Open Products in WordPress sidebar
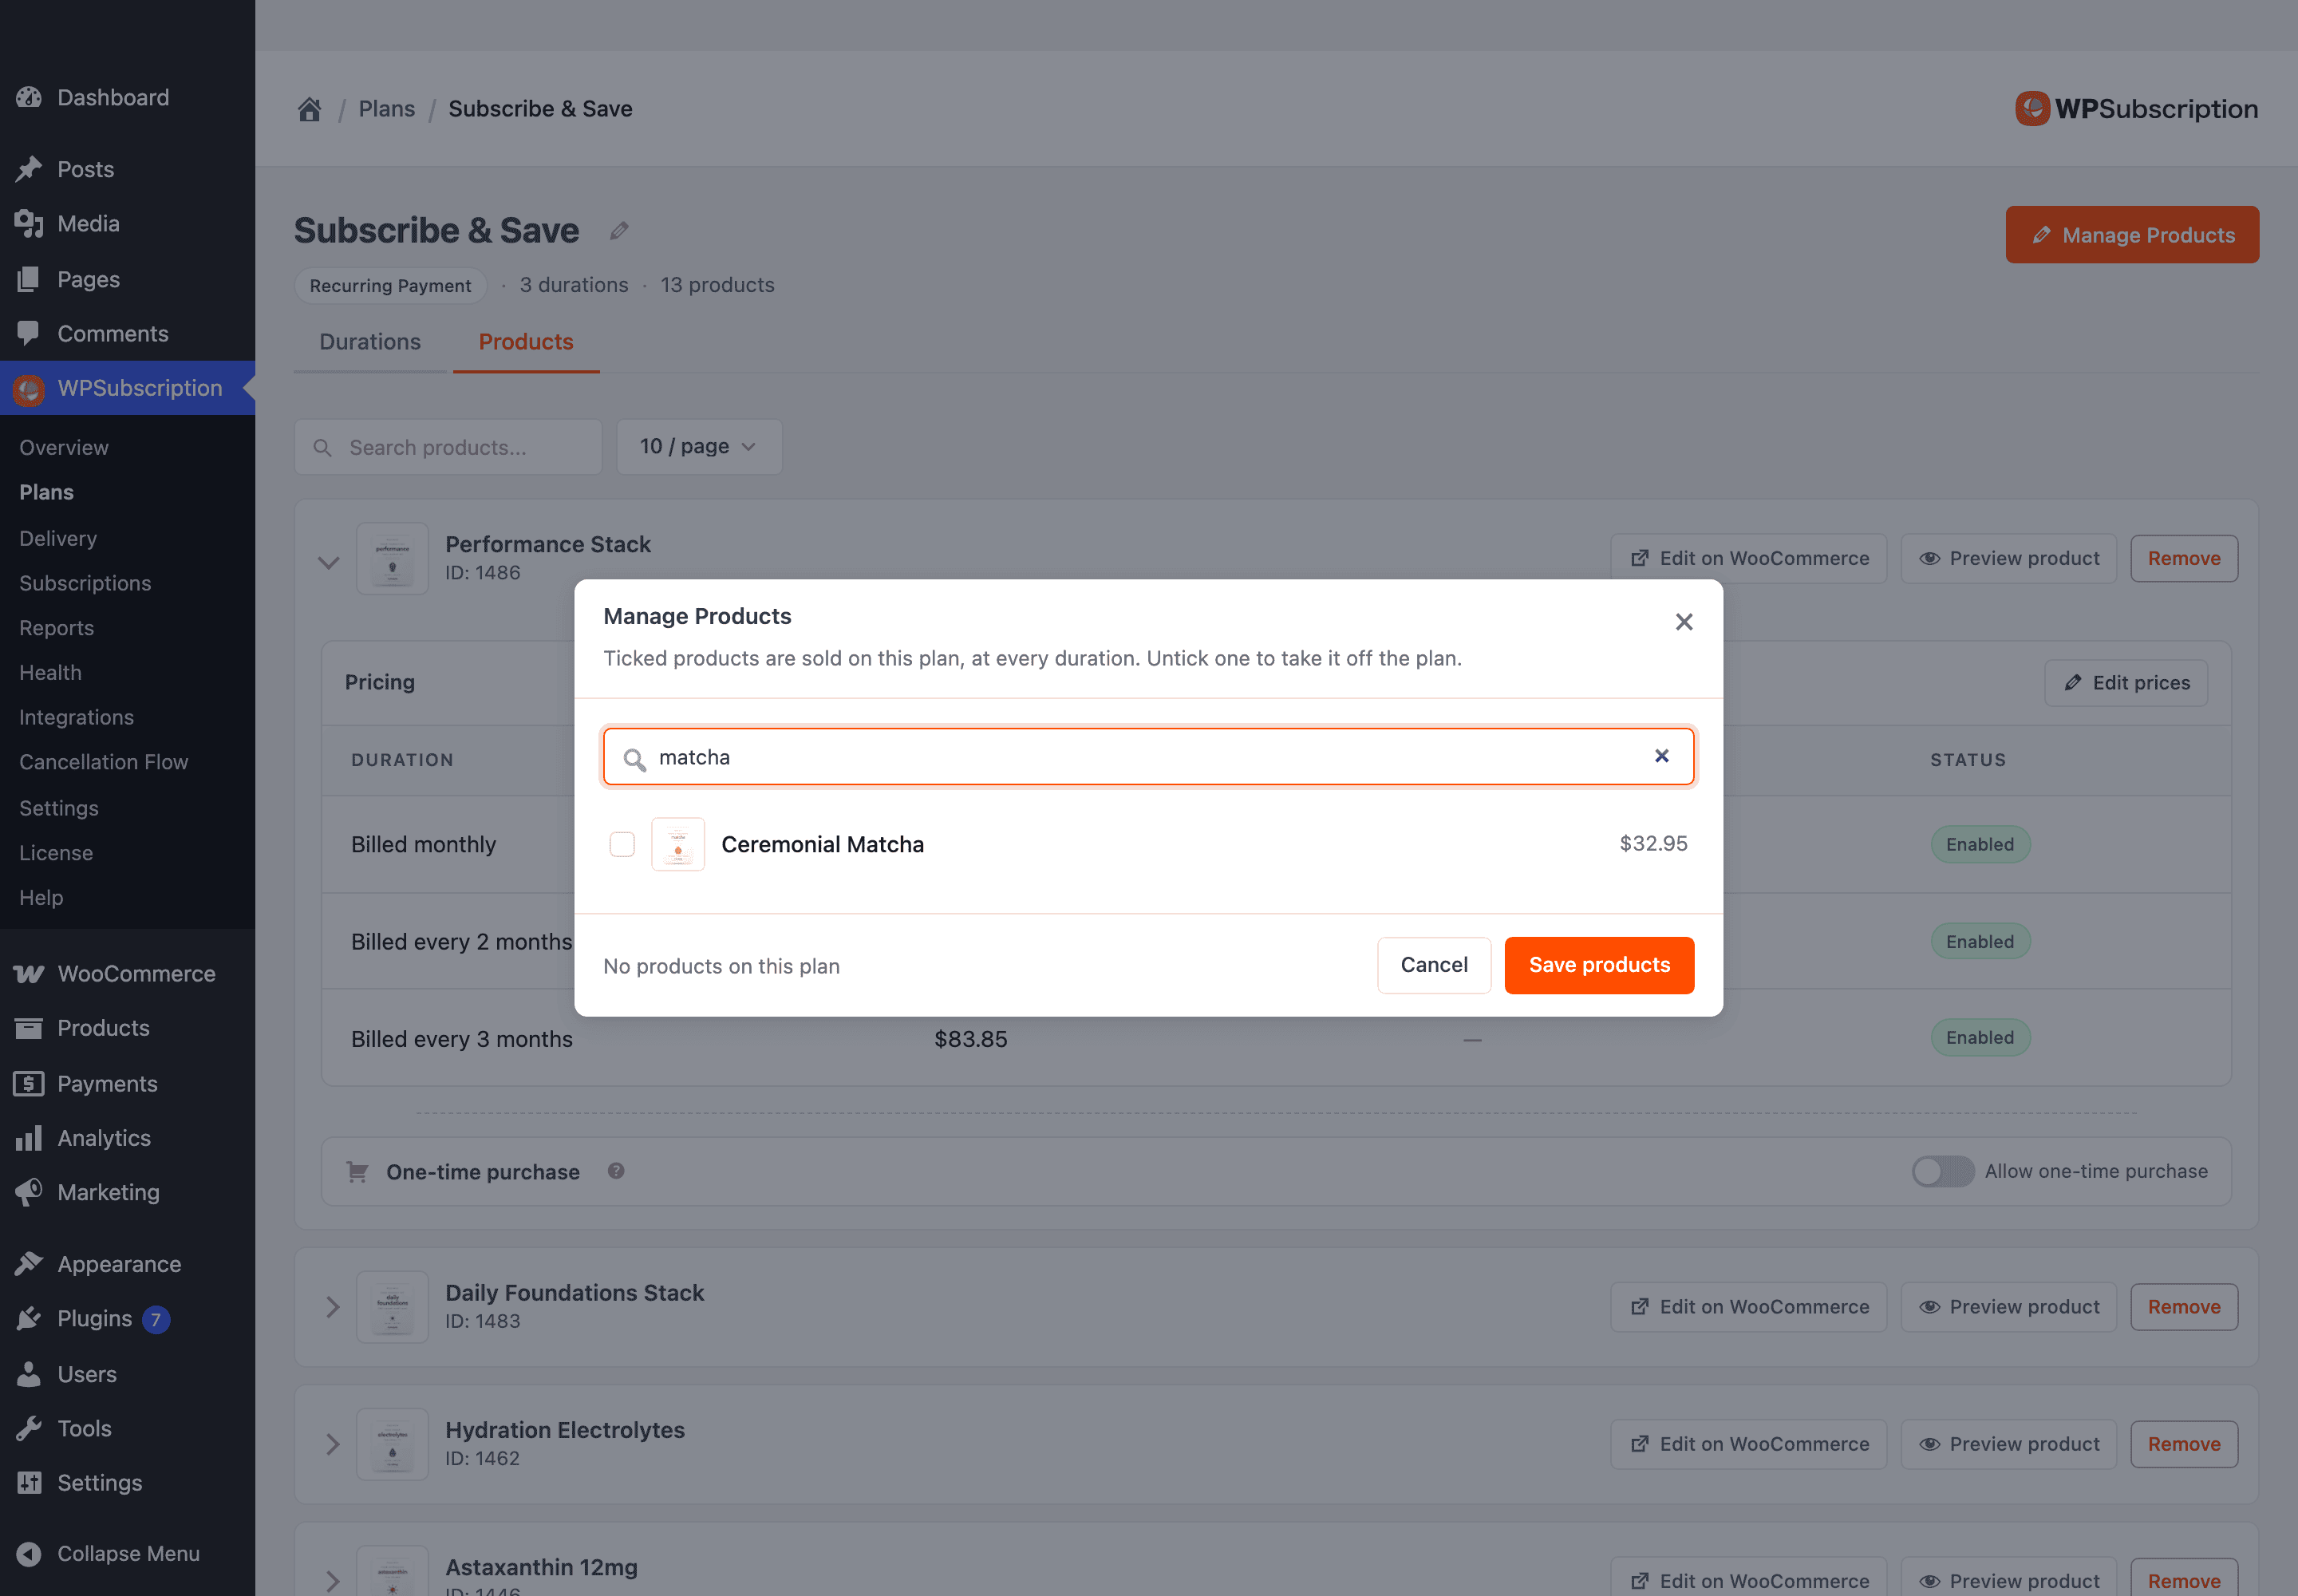2298x1596 pixels. tap(127, 1028)
